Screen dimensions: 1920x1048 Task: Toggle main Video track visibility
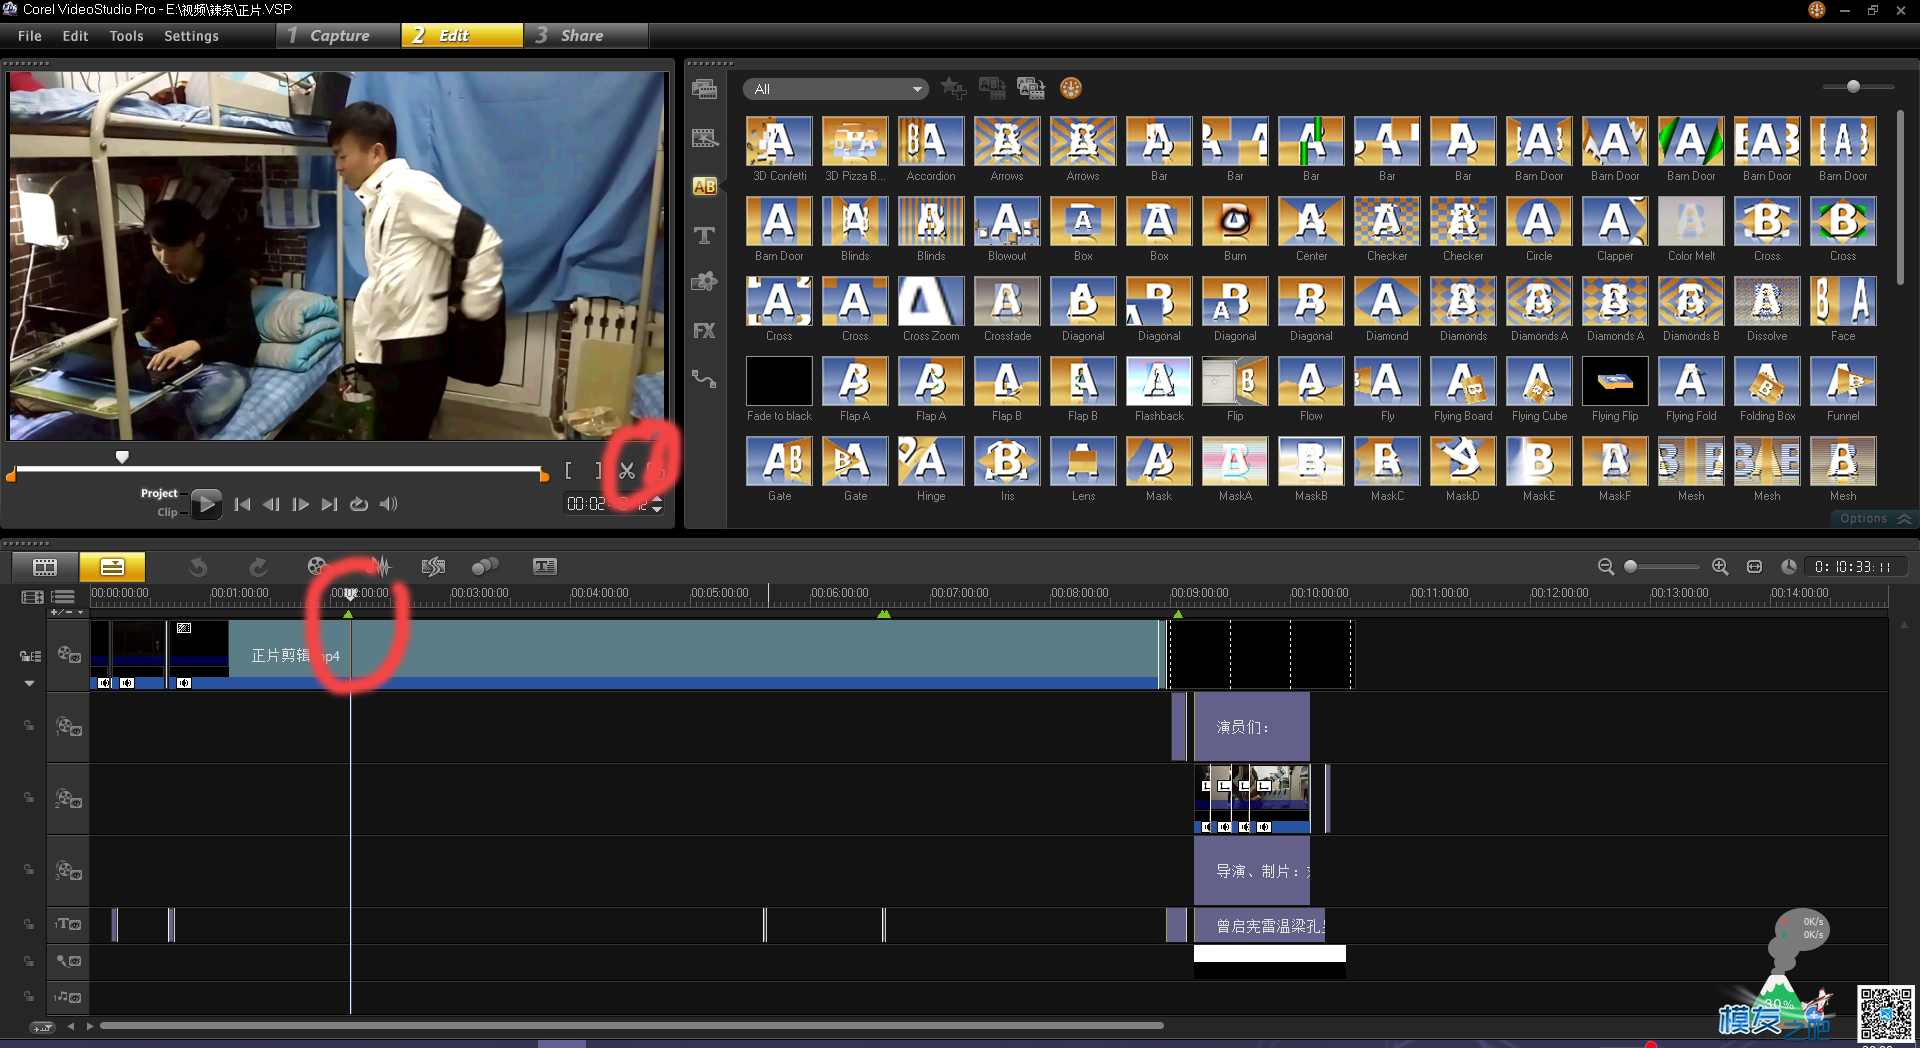[x=69, y=655]
